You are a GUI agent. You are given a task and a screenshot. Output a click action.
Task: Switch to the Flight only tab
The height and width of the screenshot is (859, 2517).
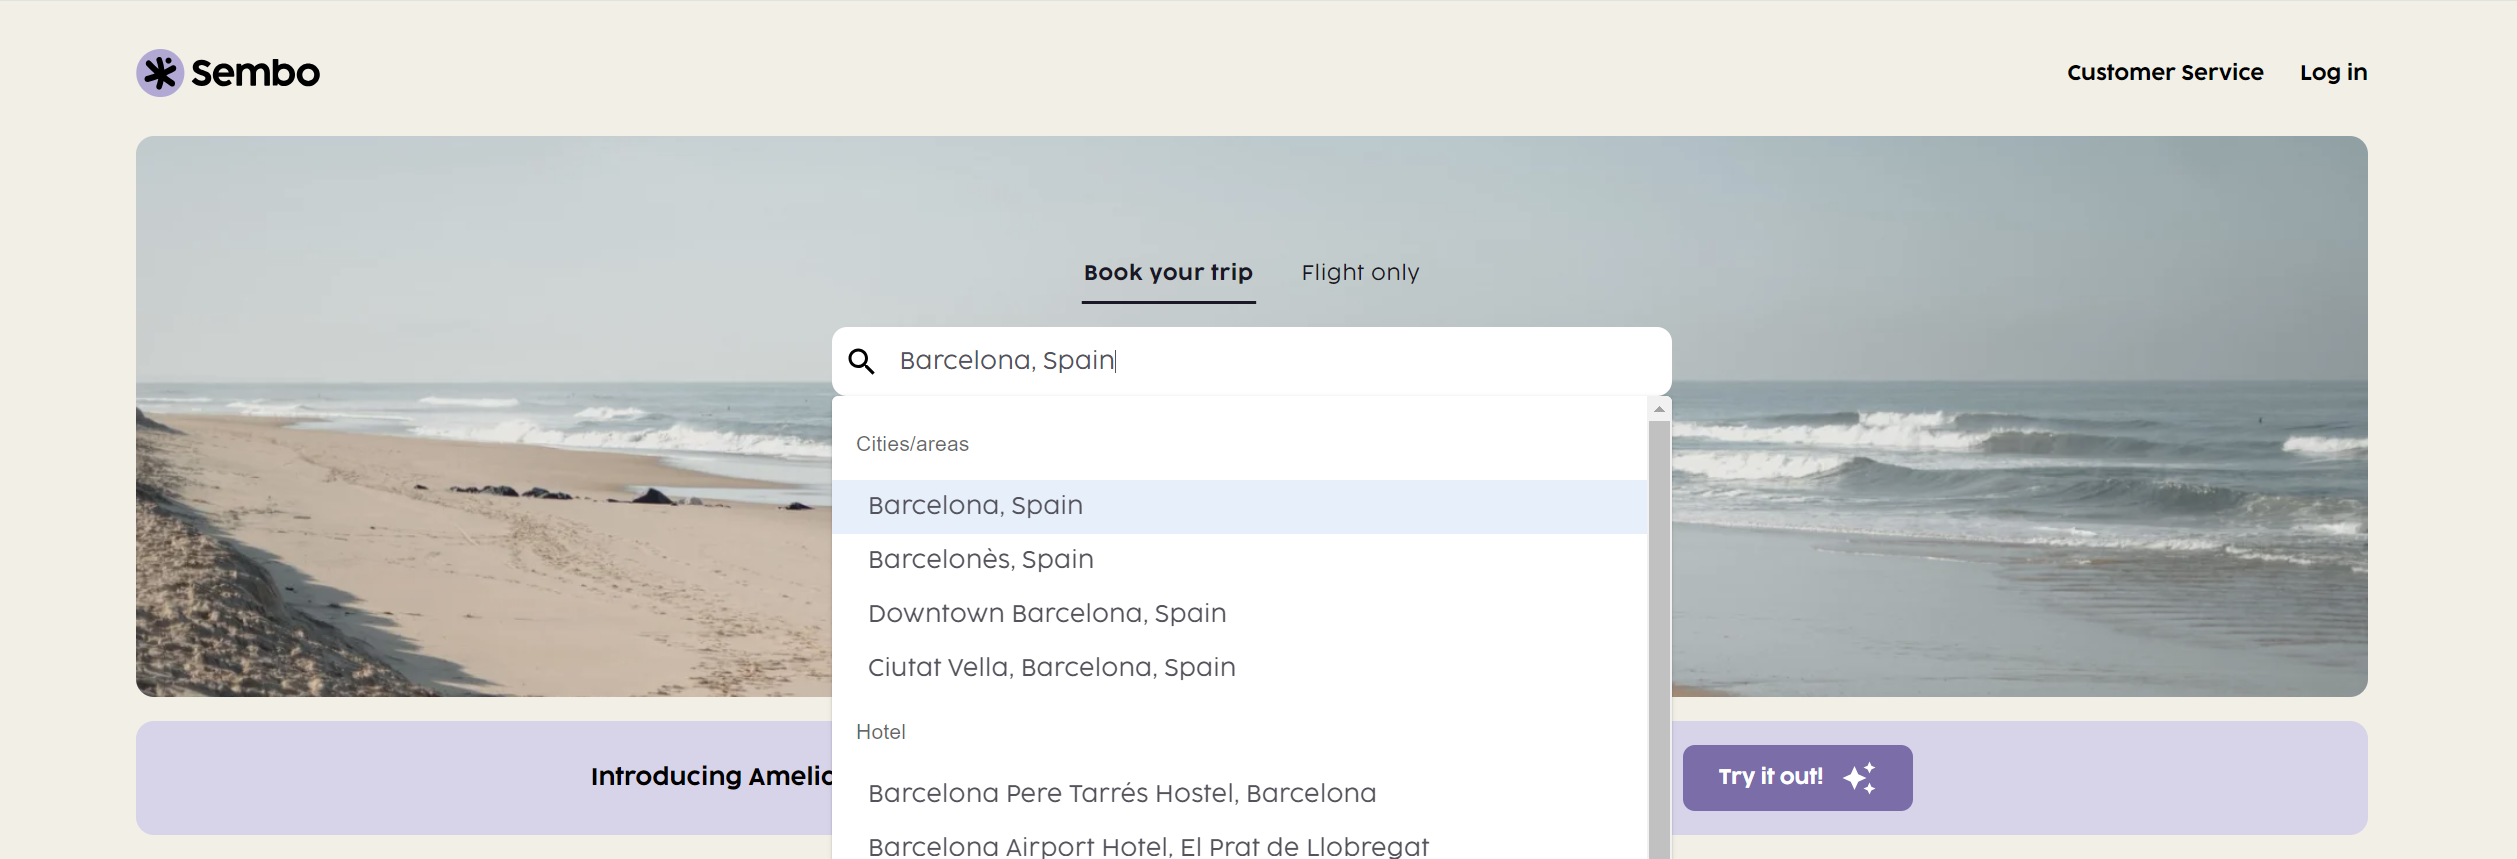click(1360, 272)
